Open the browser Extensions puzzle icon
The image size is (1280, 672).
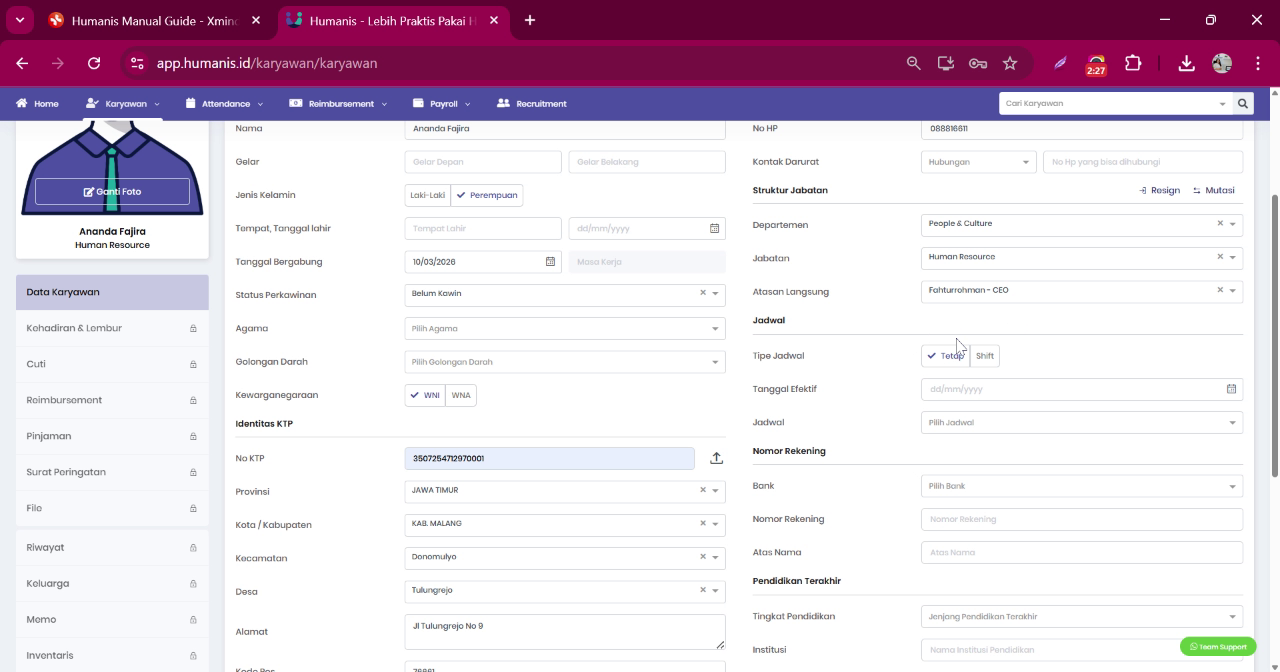1133,63
